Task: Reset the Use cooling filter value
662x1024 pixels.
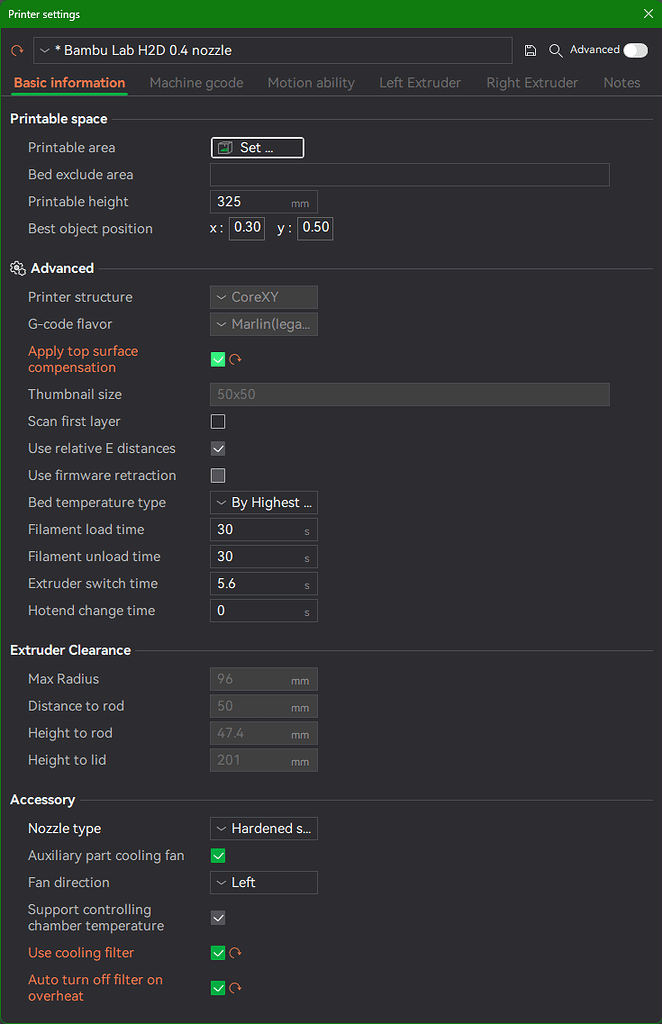Action: [x=236, y=953]
